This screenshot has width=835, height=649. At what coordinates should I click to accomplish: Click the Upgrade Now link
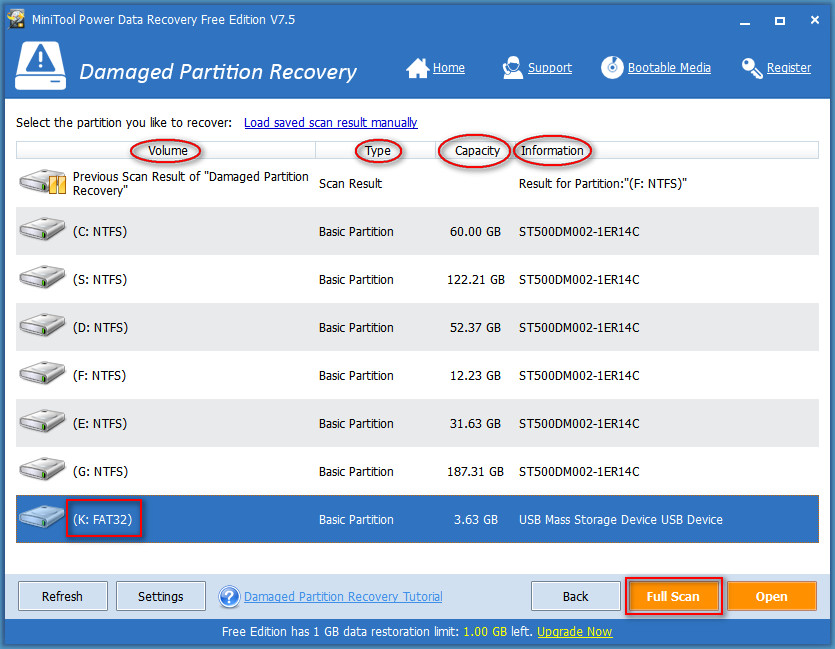pyautogui.click(x=575, y=632)
